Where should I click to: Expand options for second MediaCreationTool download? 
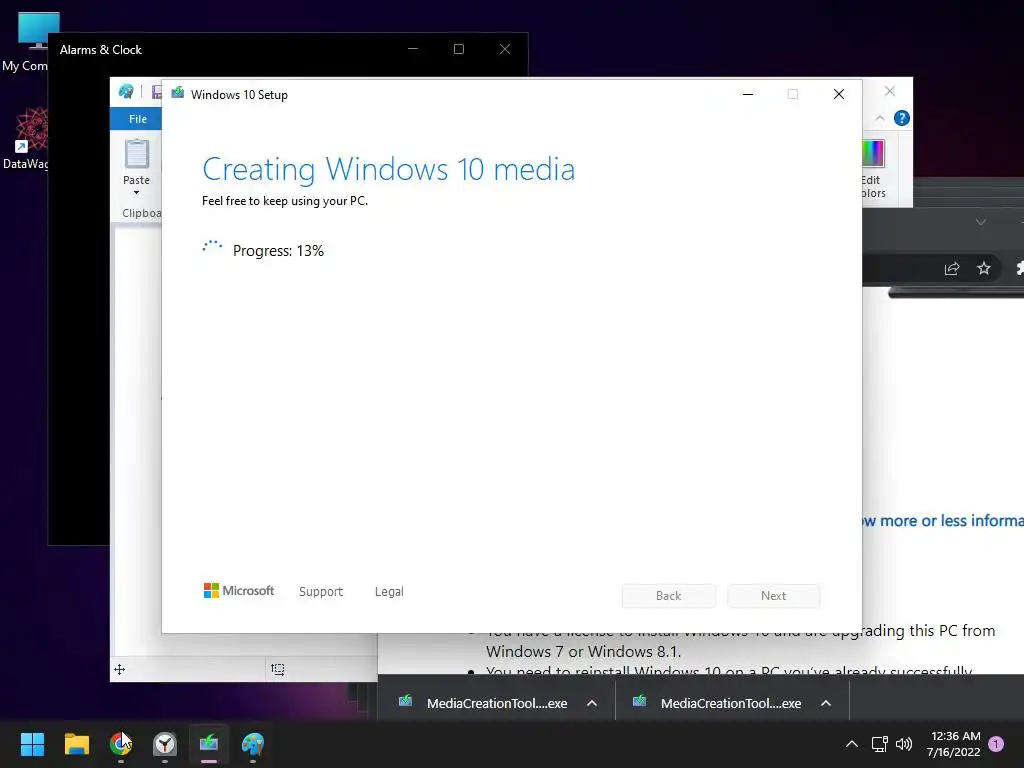coord(825,703)
